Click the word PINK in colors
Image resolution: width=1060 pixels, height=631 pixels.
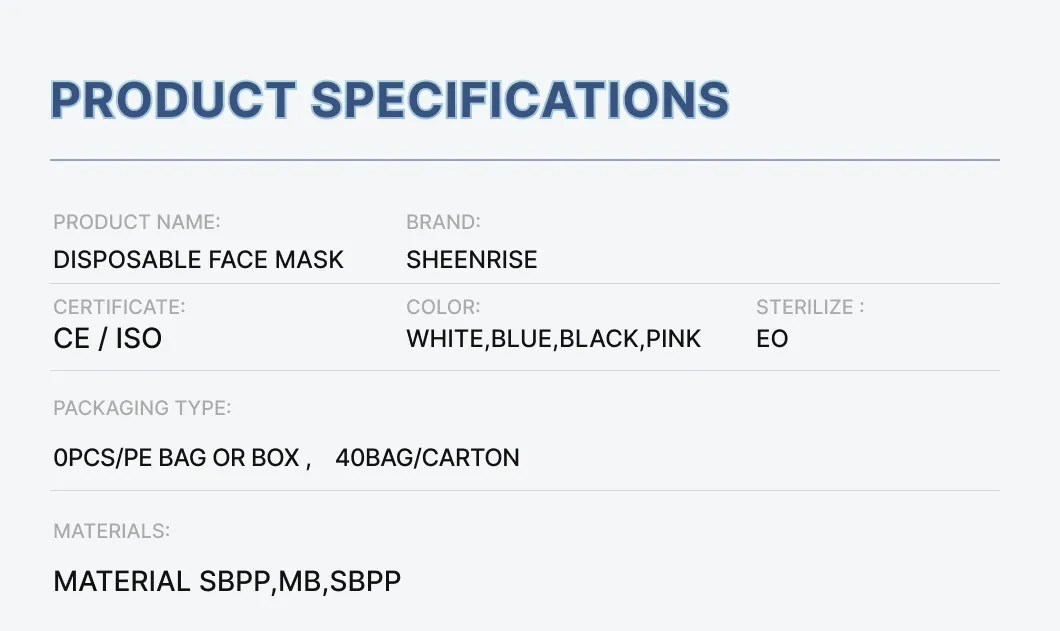click(x=674, y=339)
